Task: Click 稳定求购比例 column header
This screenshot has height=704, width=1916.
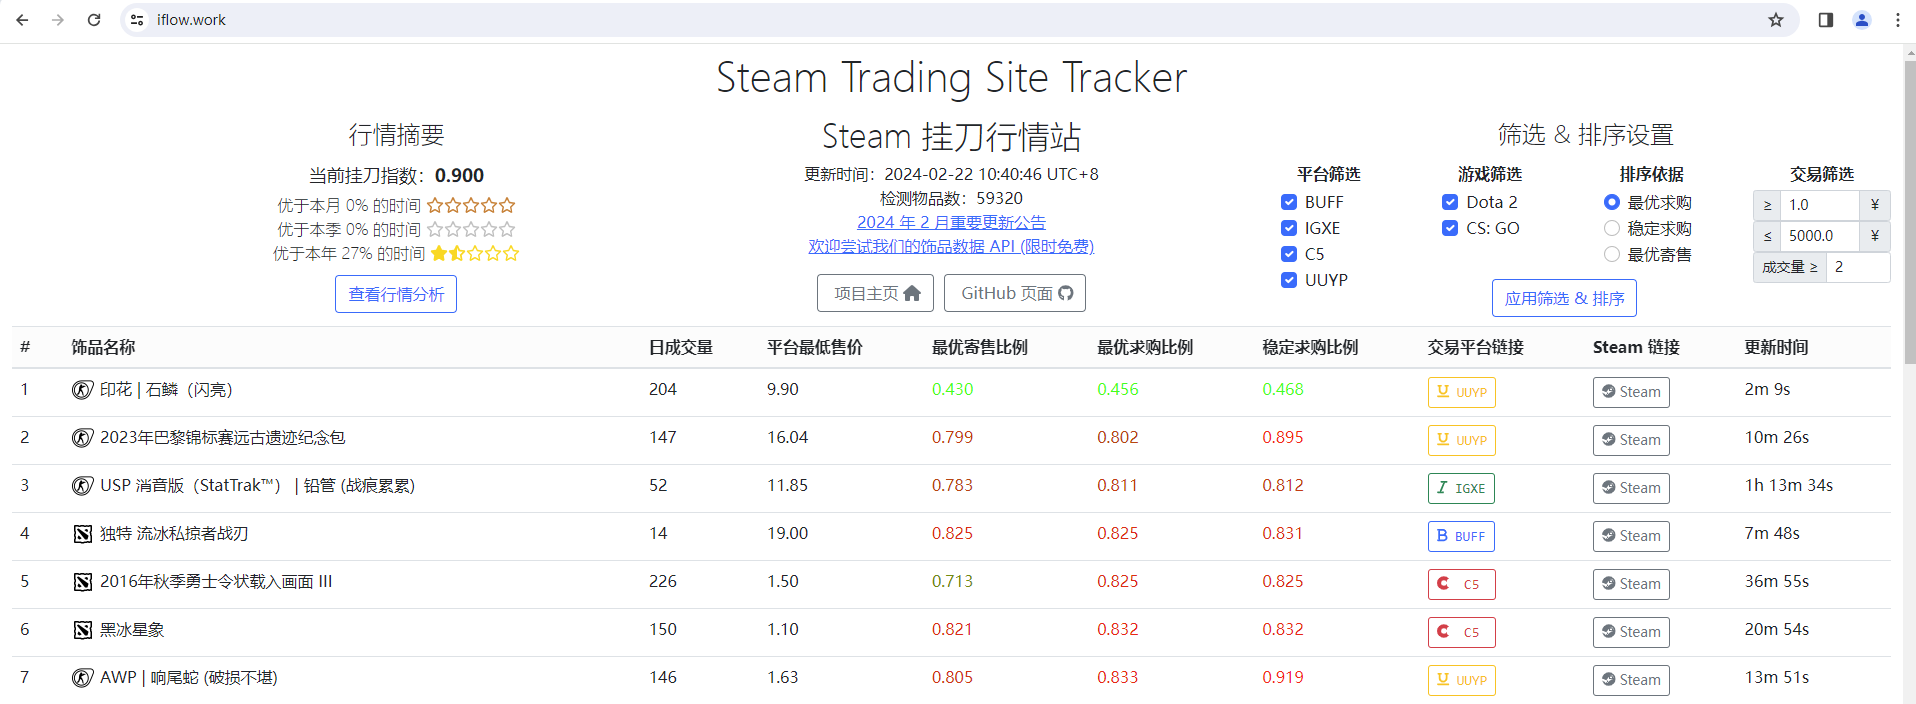Action: tap(1310, 348)
